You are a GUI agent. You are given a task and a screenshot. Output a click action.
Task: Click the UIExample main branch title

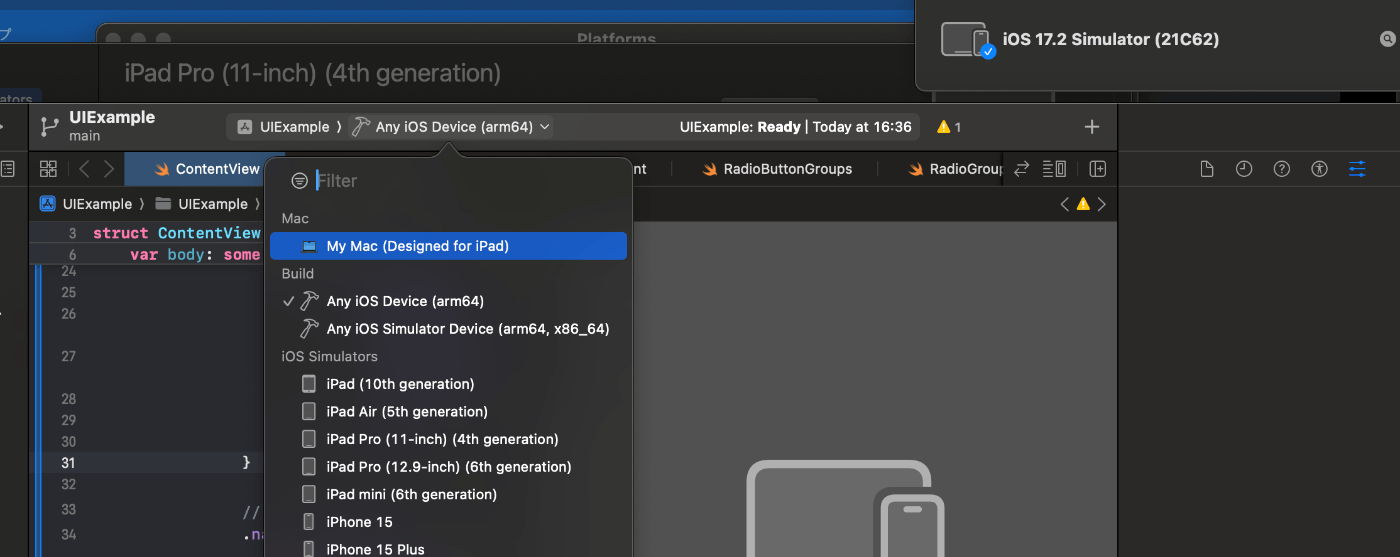[112, 126]
